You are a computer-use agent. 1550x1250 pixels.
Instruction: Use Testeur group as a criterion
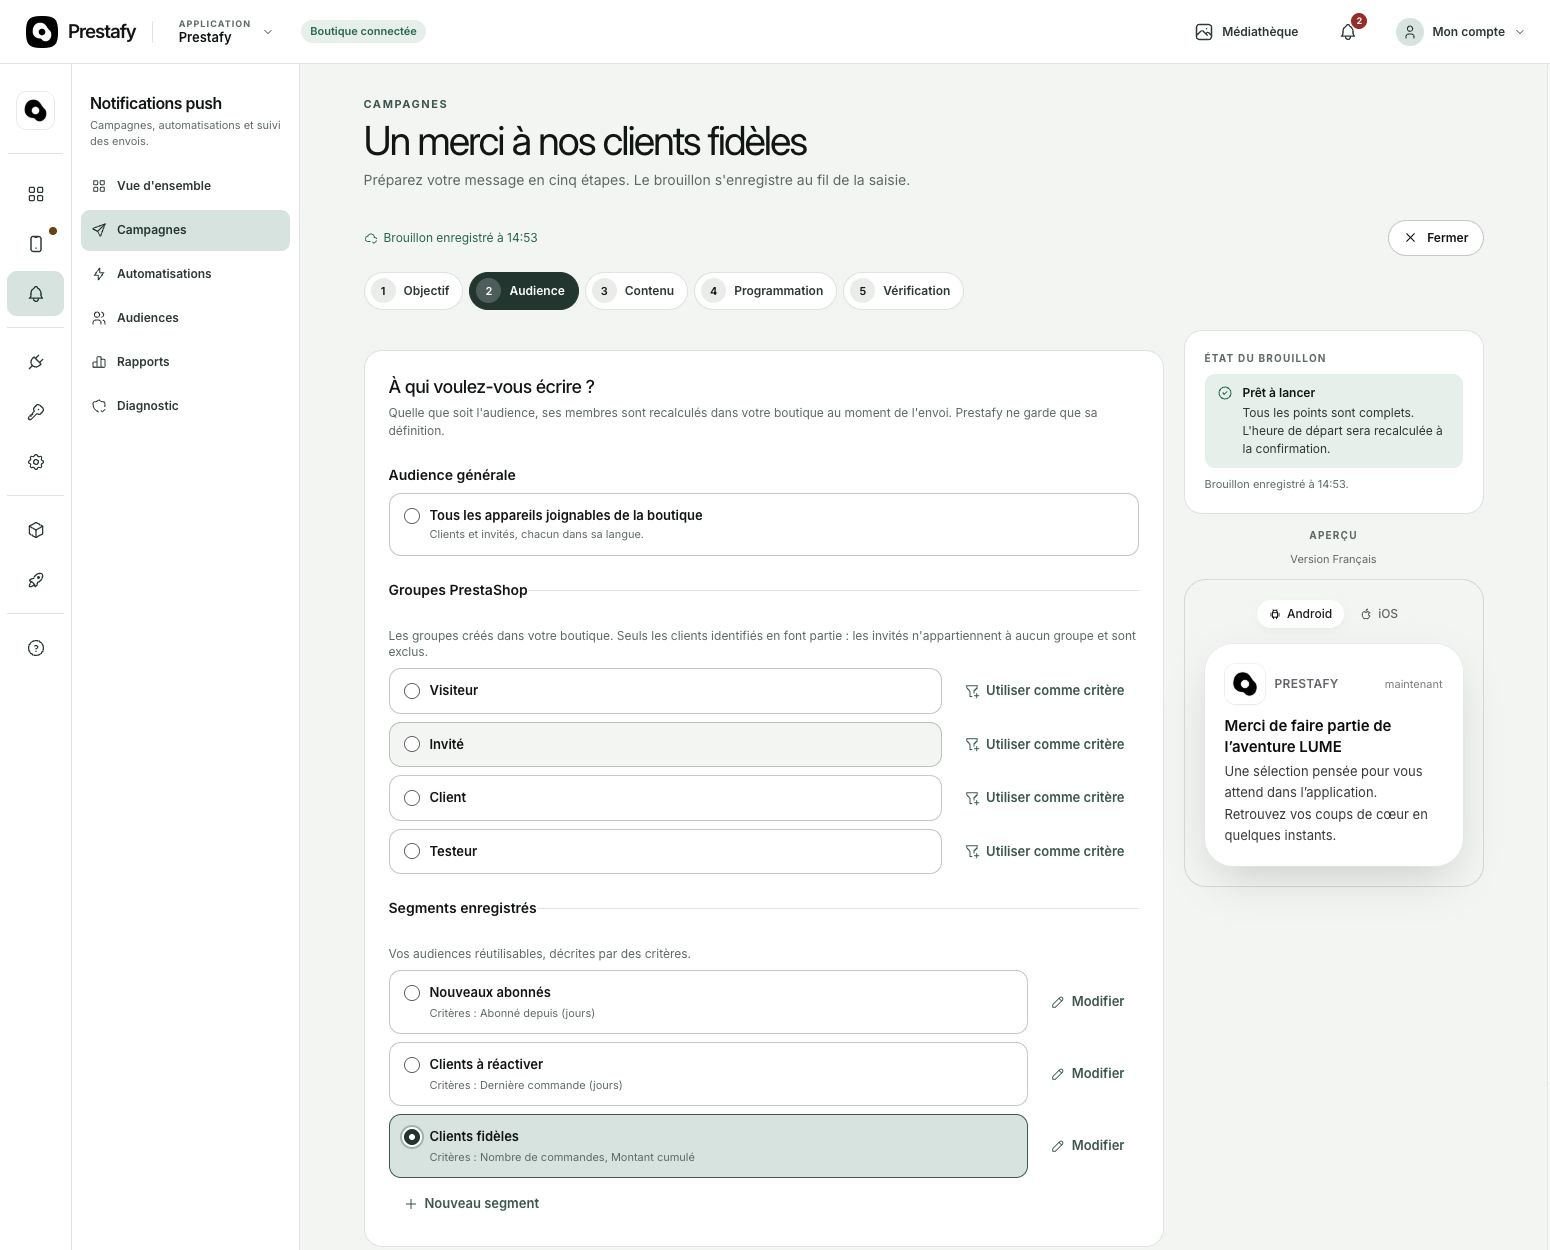point(1044,851)
